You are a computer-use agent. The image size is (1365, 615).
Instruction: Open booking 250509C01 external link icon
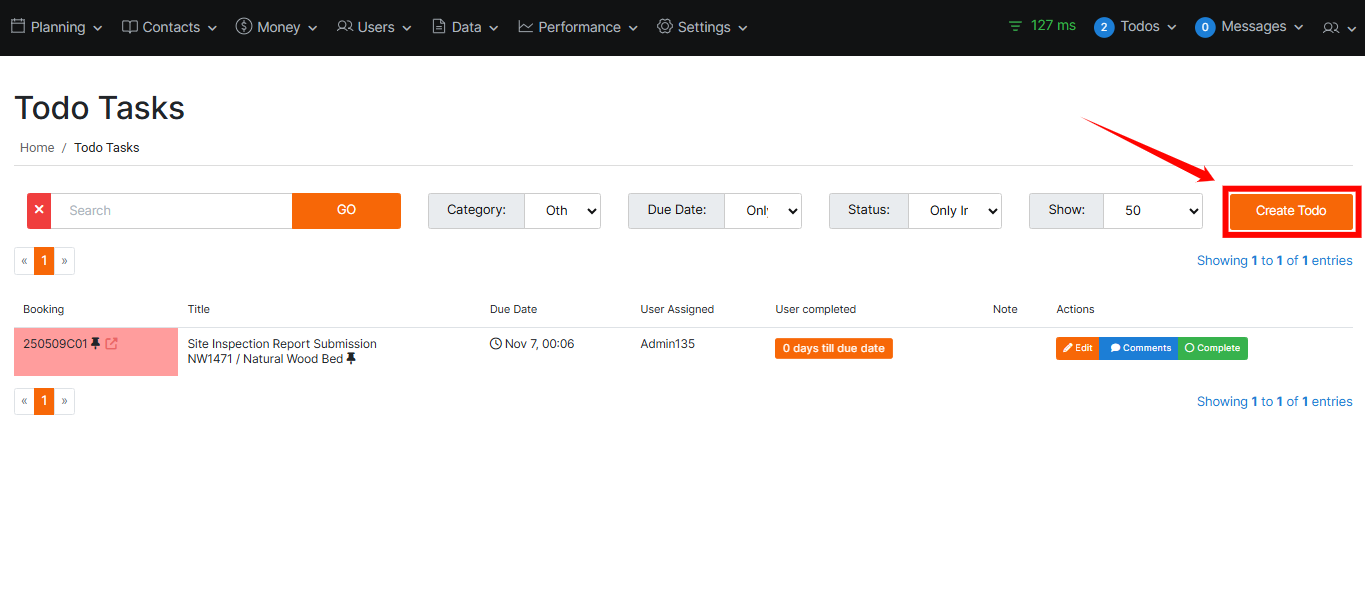[111, 344]
